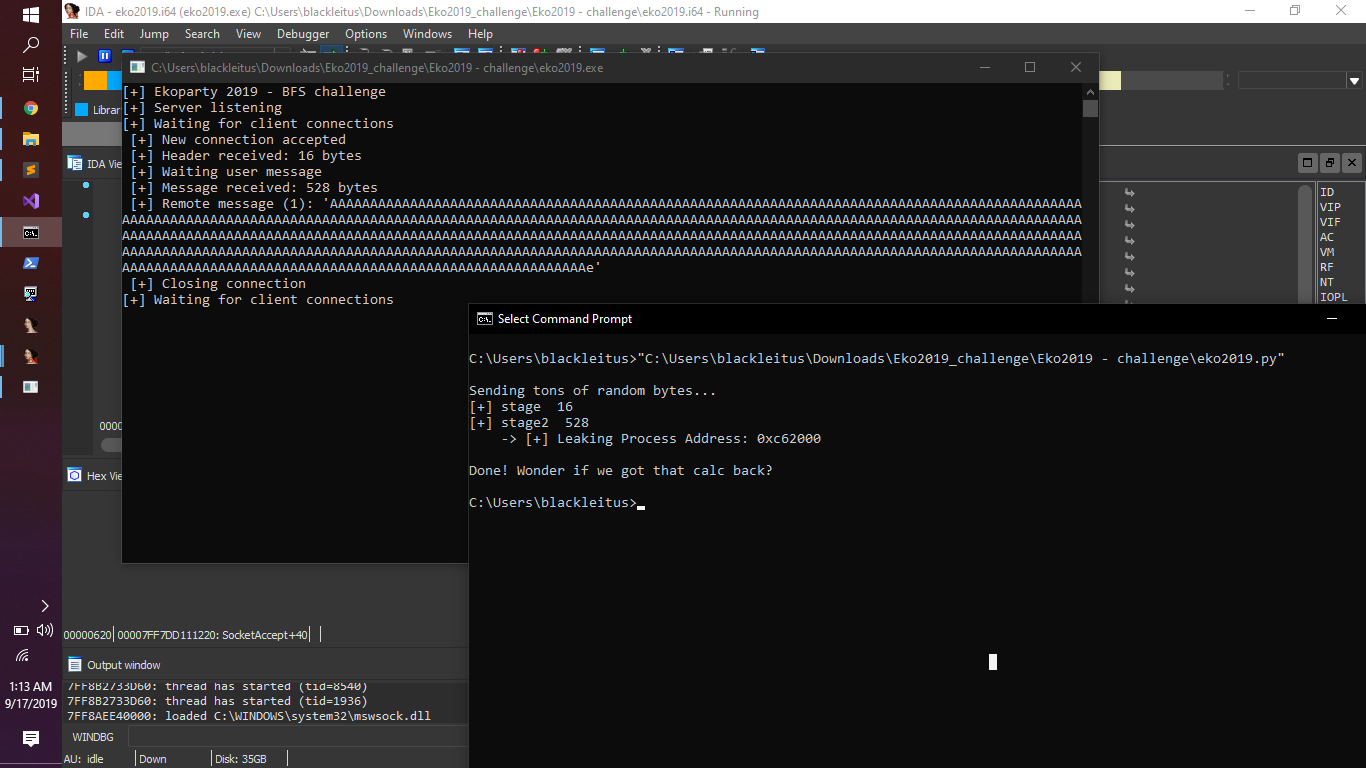Launch Google Chrome from the taskbar
This screenshot has width=1366, height=768.
point(31,108)
